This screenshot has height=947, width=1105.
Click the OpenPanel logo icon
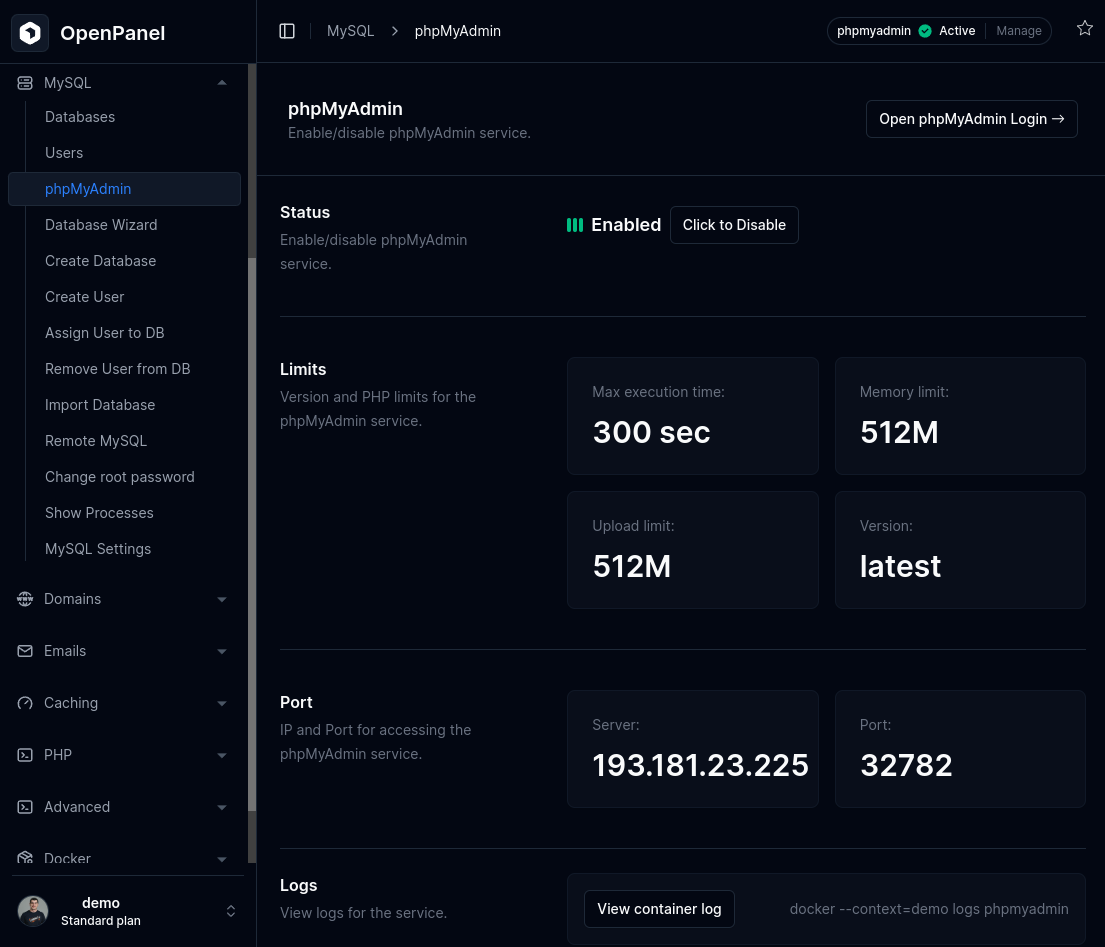coord(30,33)
